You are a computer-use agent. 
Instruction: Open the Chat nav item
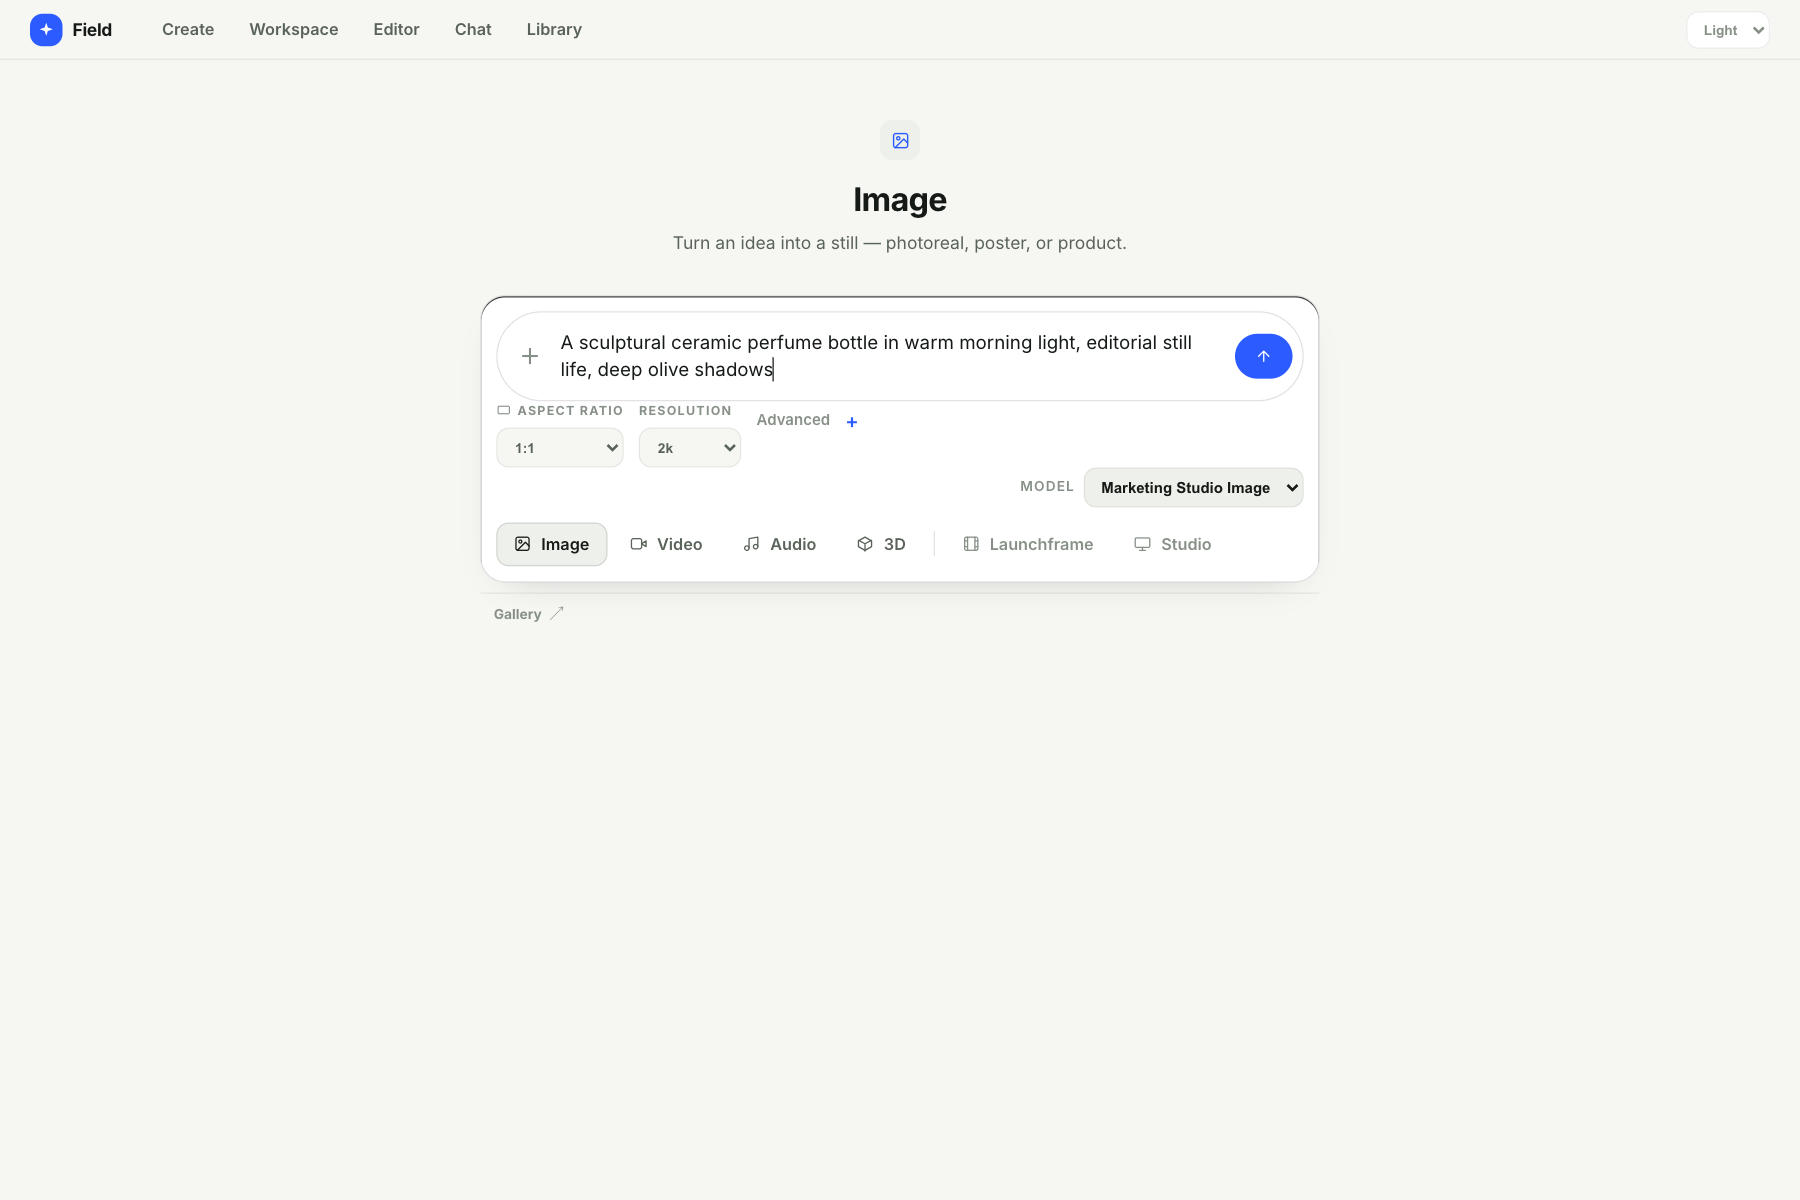click(473, 30)
